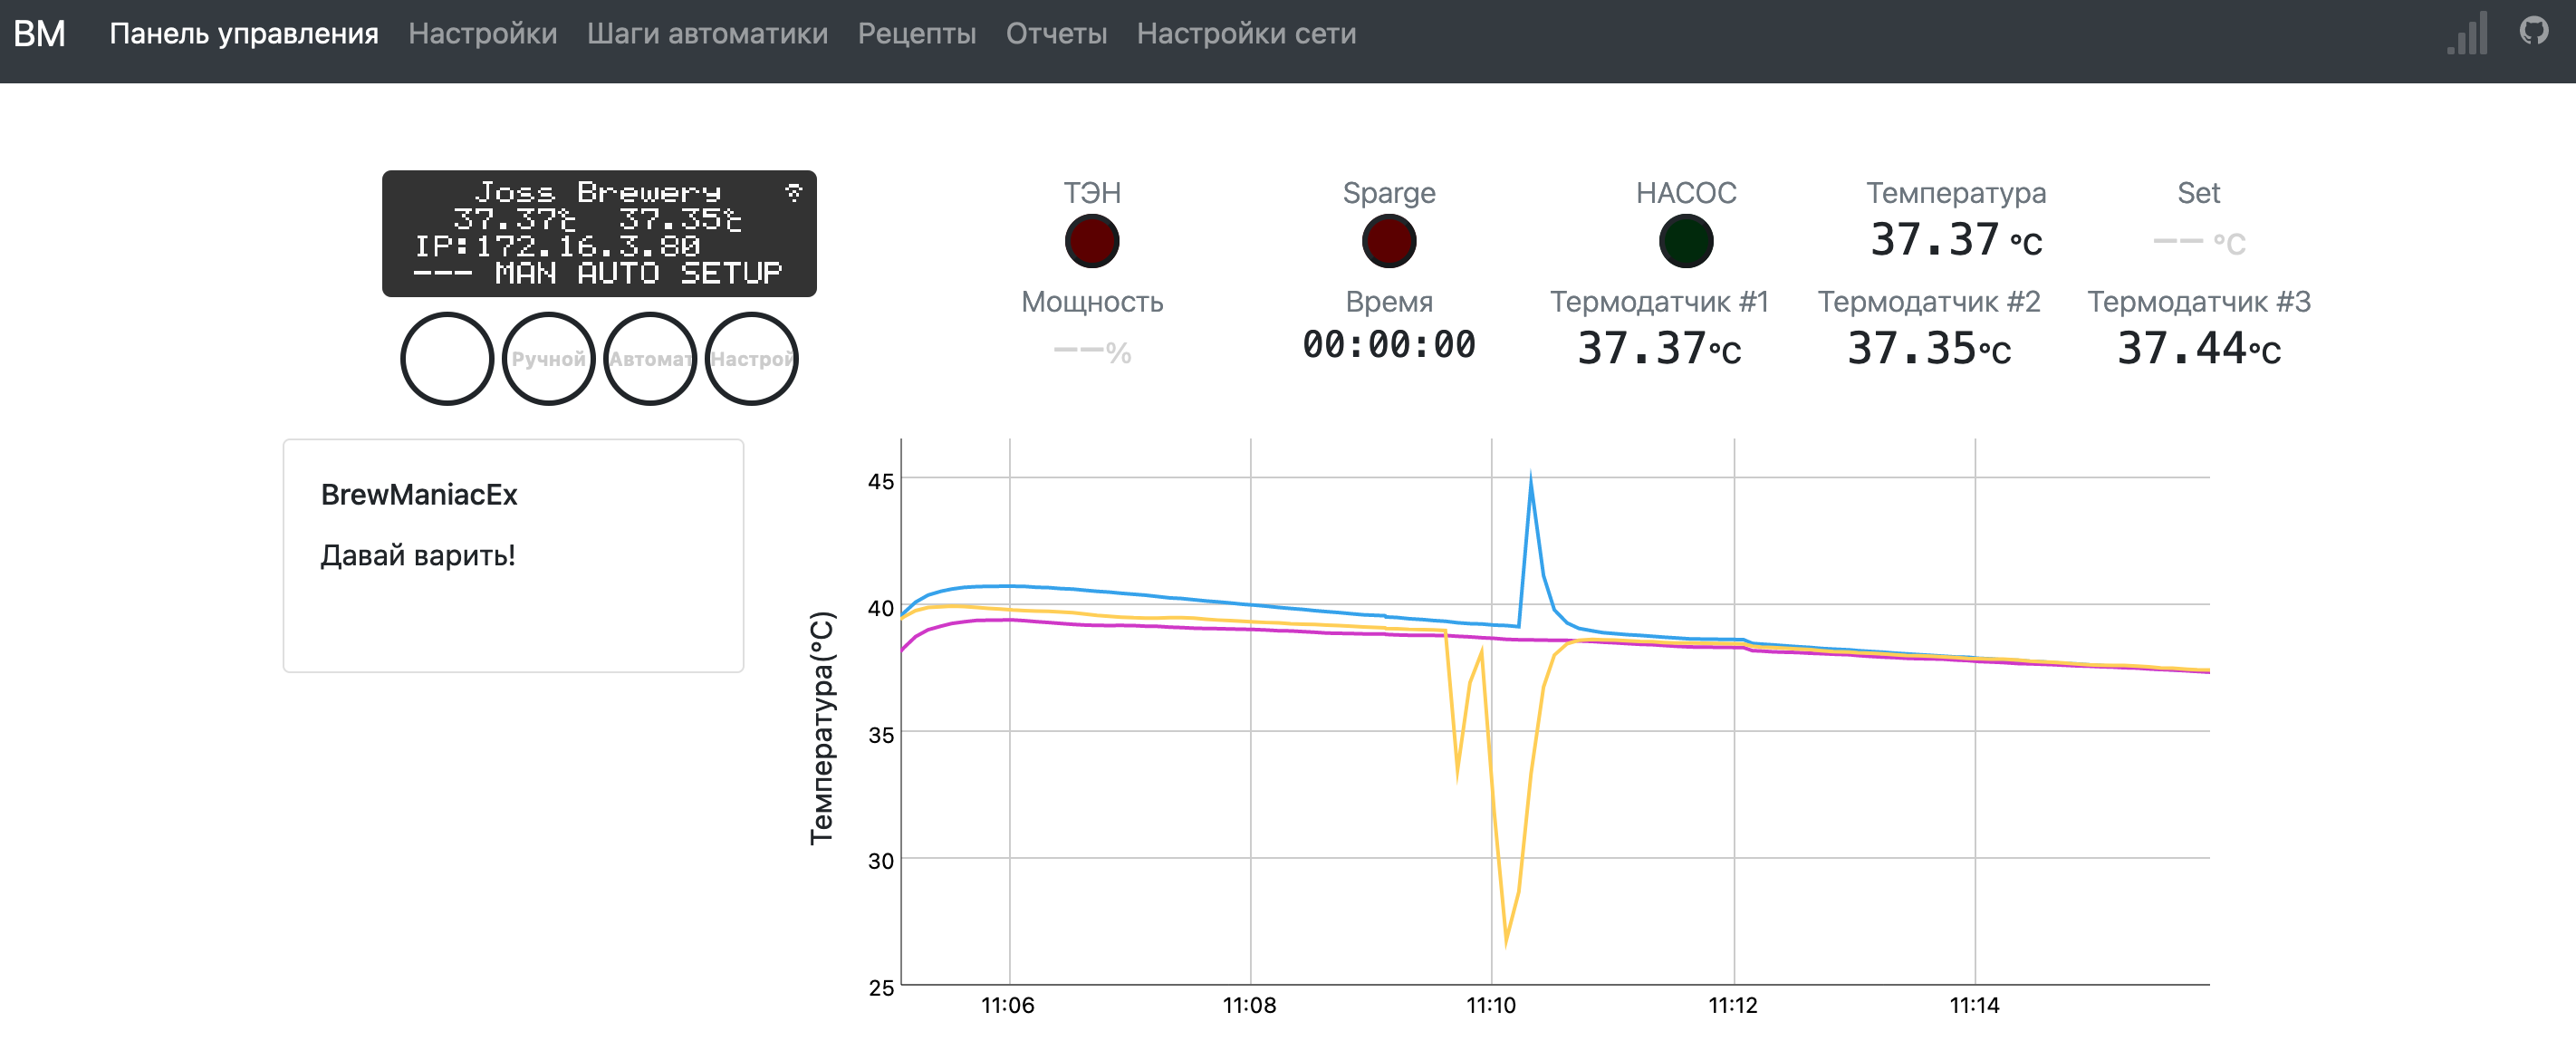Click the 11:06 time axis label
The image size is (2576, 1060).
1008,1005
